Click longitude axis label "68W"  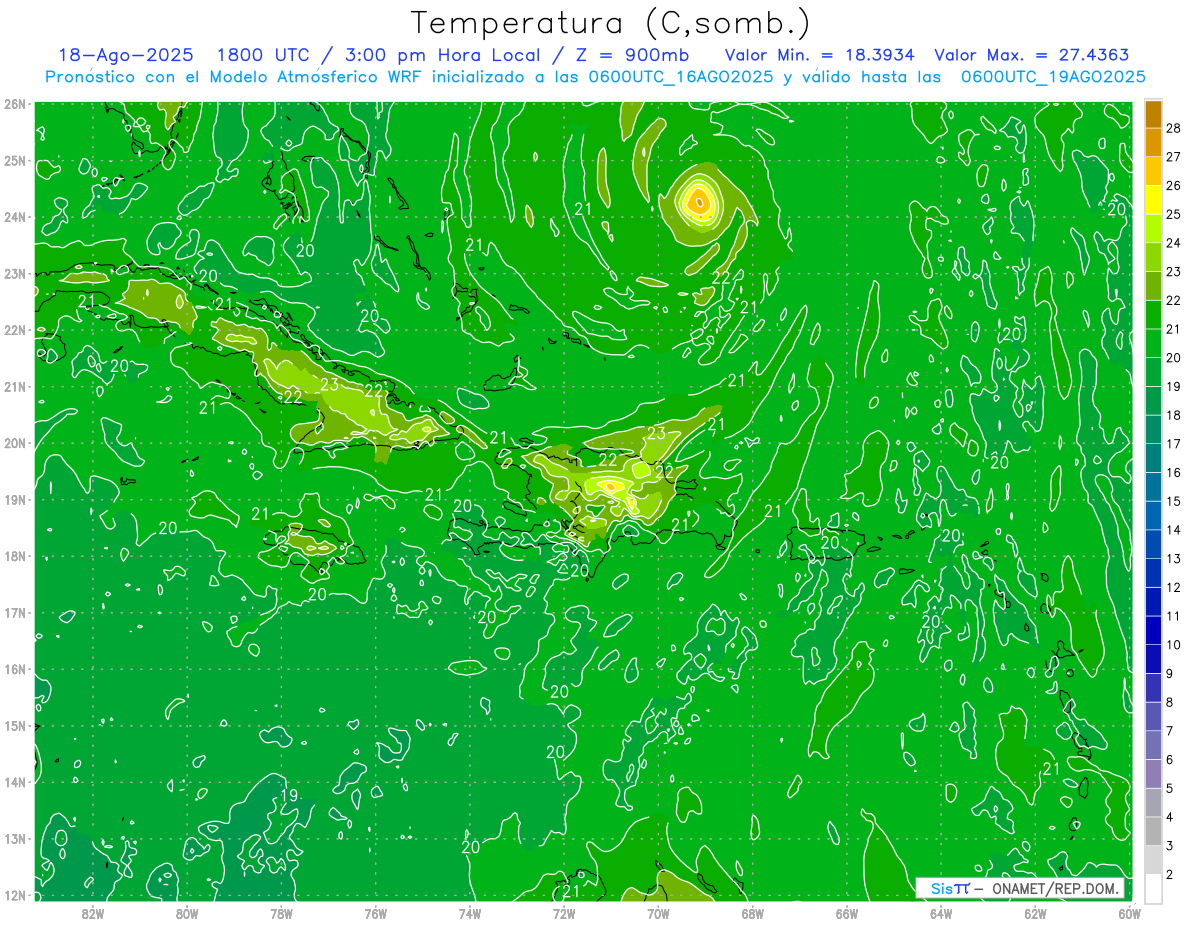click(x=753, y=913)
